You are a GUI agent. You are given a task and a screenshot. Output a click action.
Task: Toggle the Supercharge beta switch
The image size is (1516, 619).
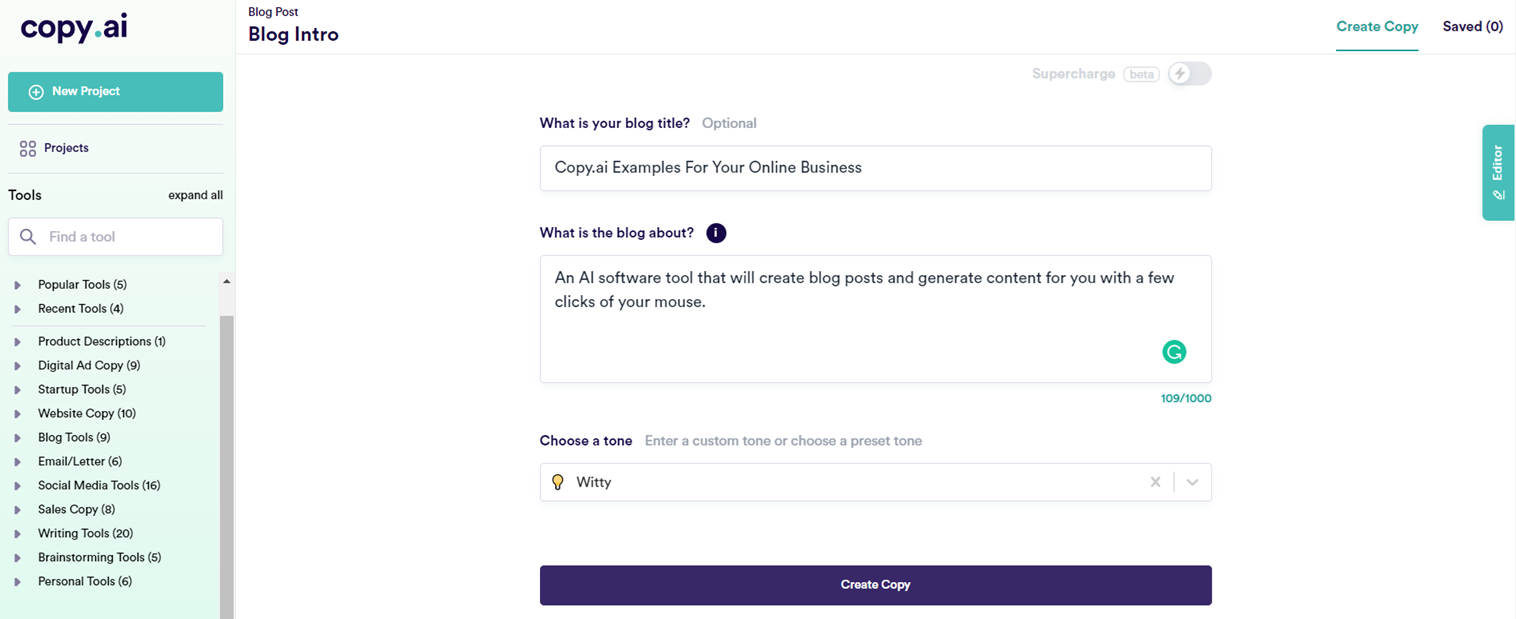(1189, 74)
